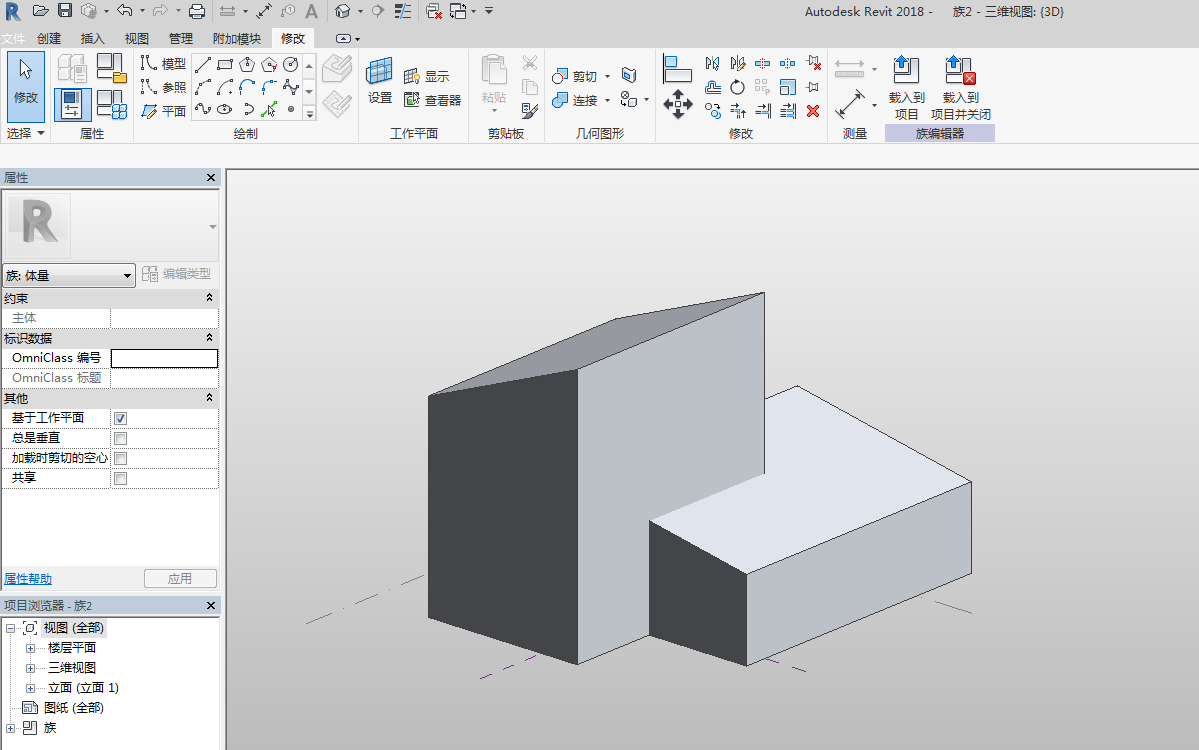Click the Print icon in quick access toolbar
The width and height of the screenshot is (1199, 750).
(197, 11)
